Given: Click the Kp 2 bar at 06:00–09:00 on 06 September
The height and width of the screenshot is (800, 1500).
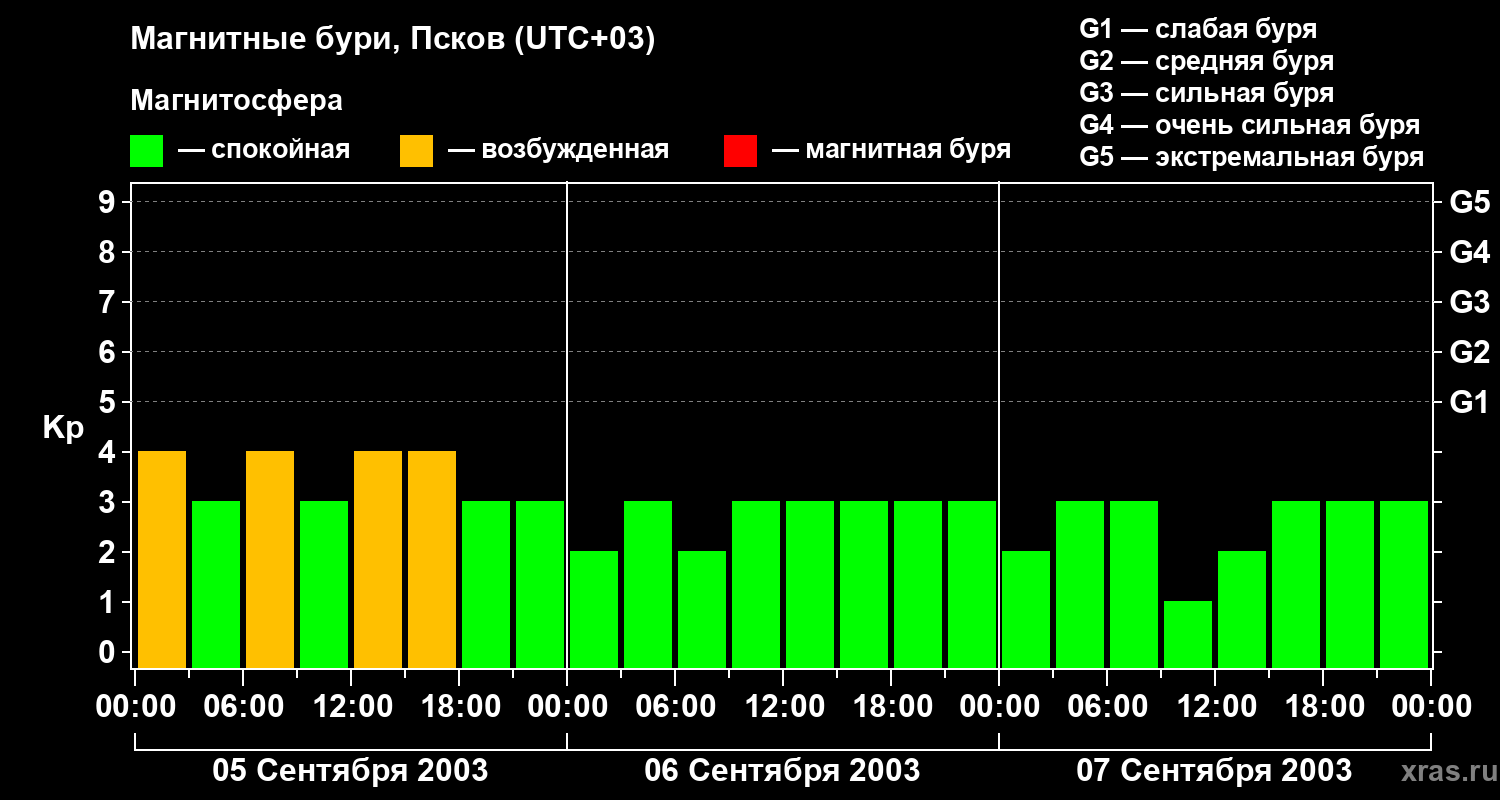Looking at the screenshot, I should pos(702,609).
